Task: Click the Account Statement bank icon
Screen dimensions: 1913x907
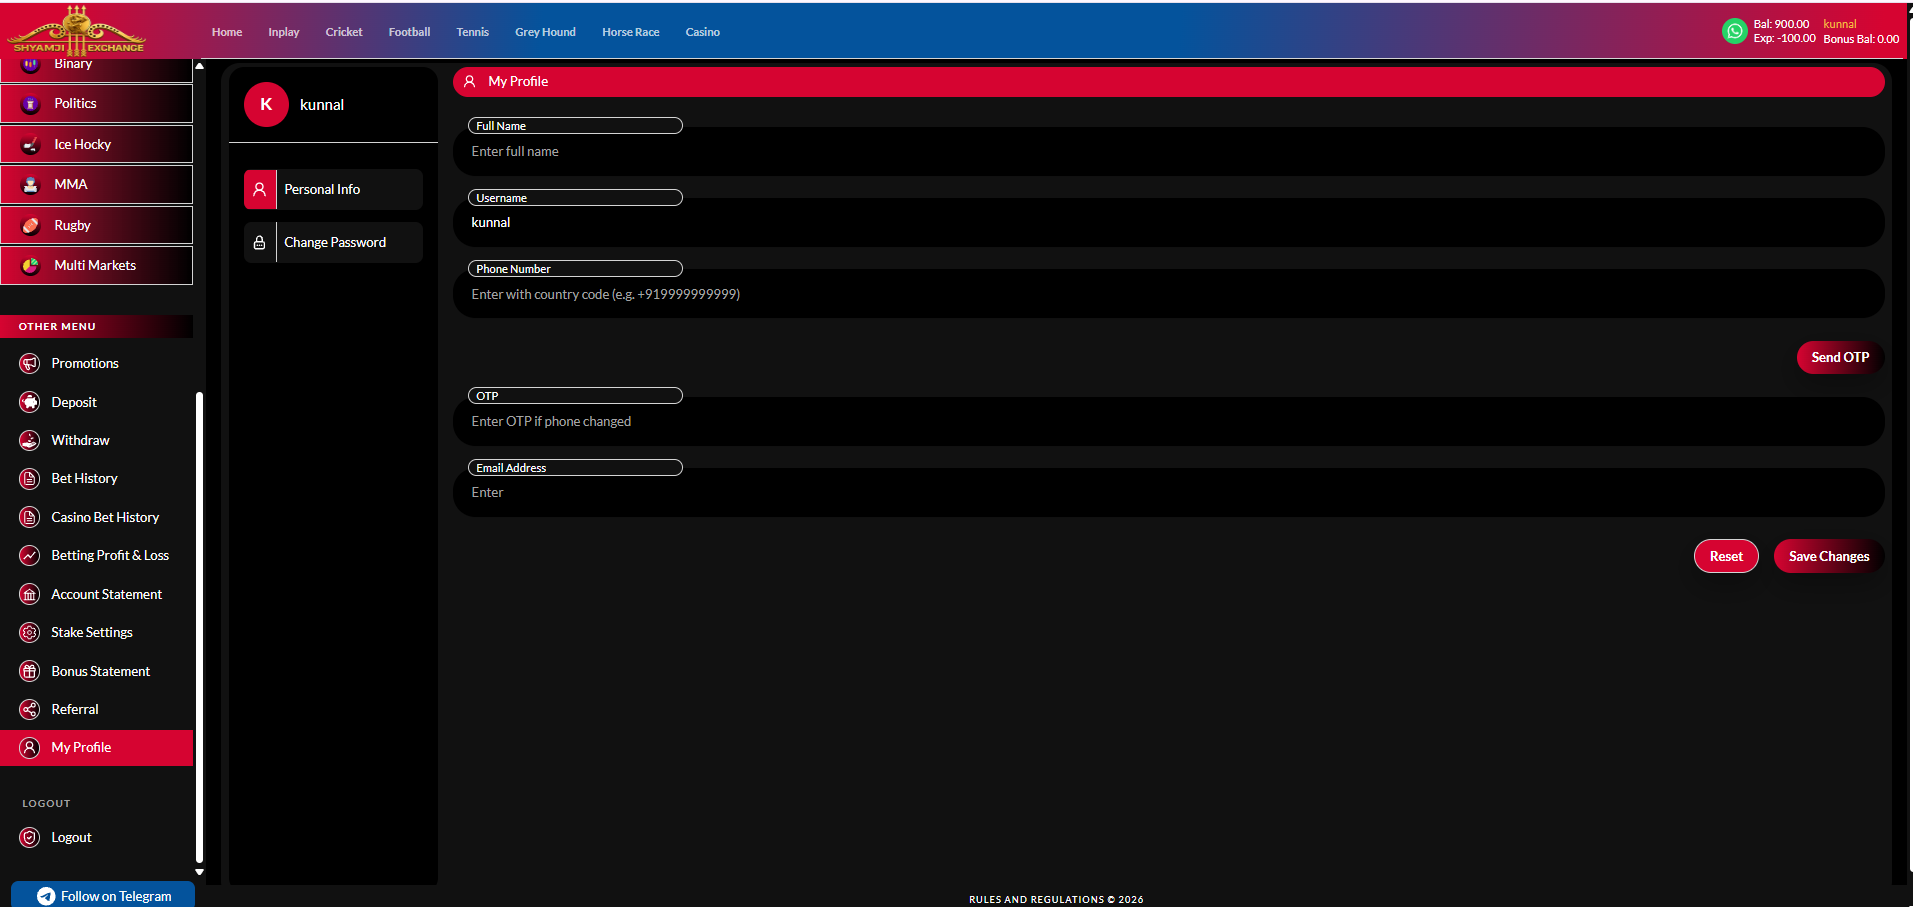Action: (x=30, y=594)
